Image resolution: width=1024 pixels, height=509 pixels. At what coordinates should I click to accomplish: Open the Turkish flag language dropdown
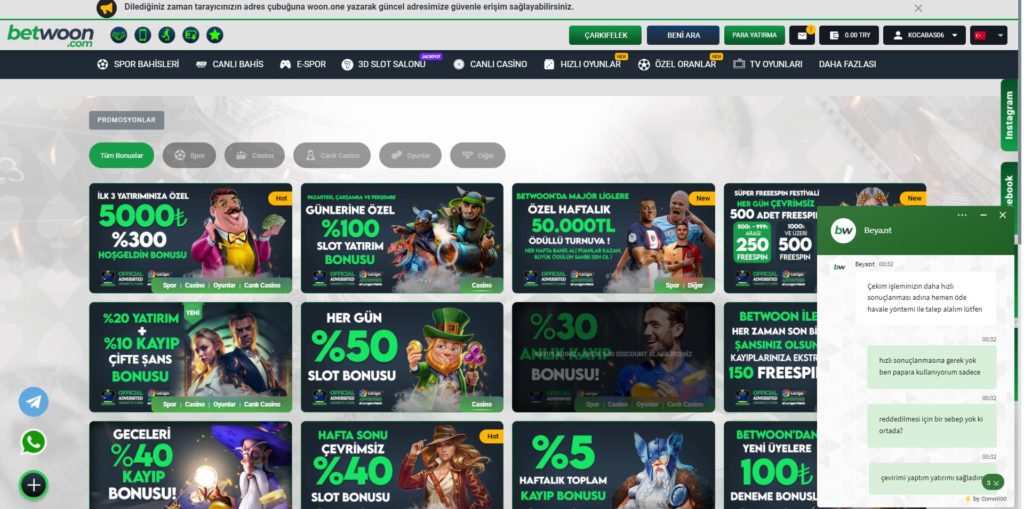coord(989,35)
